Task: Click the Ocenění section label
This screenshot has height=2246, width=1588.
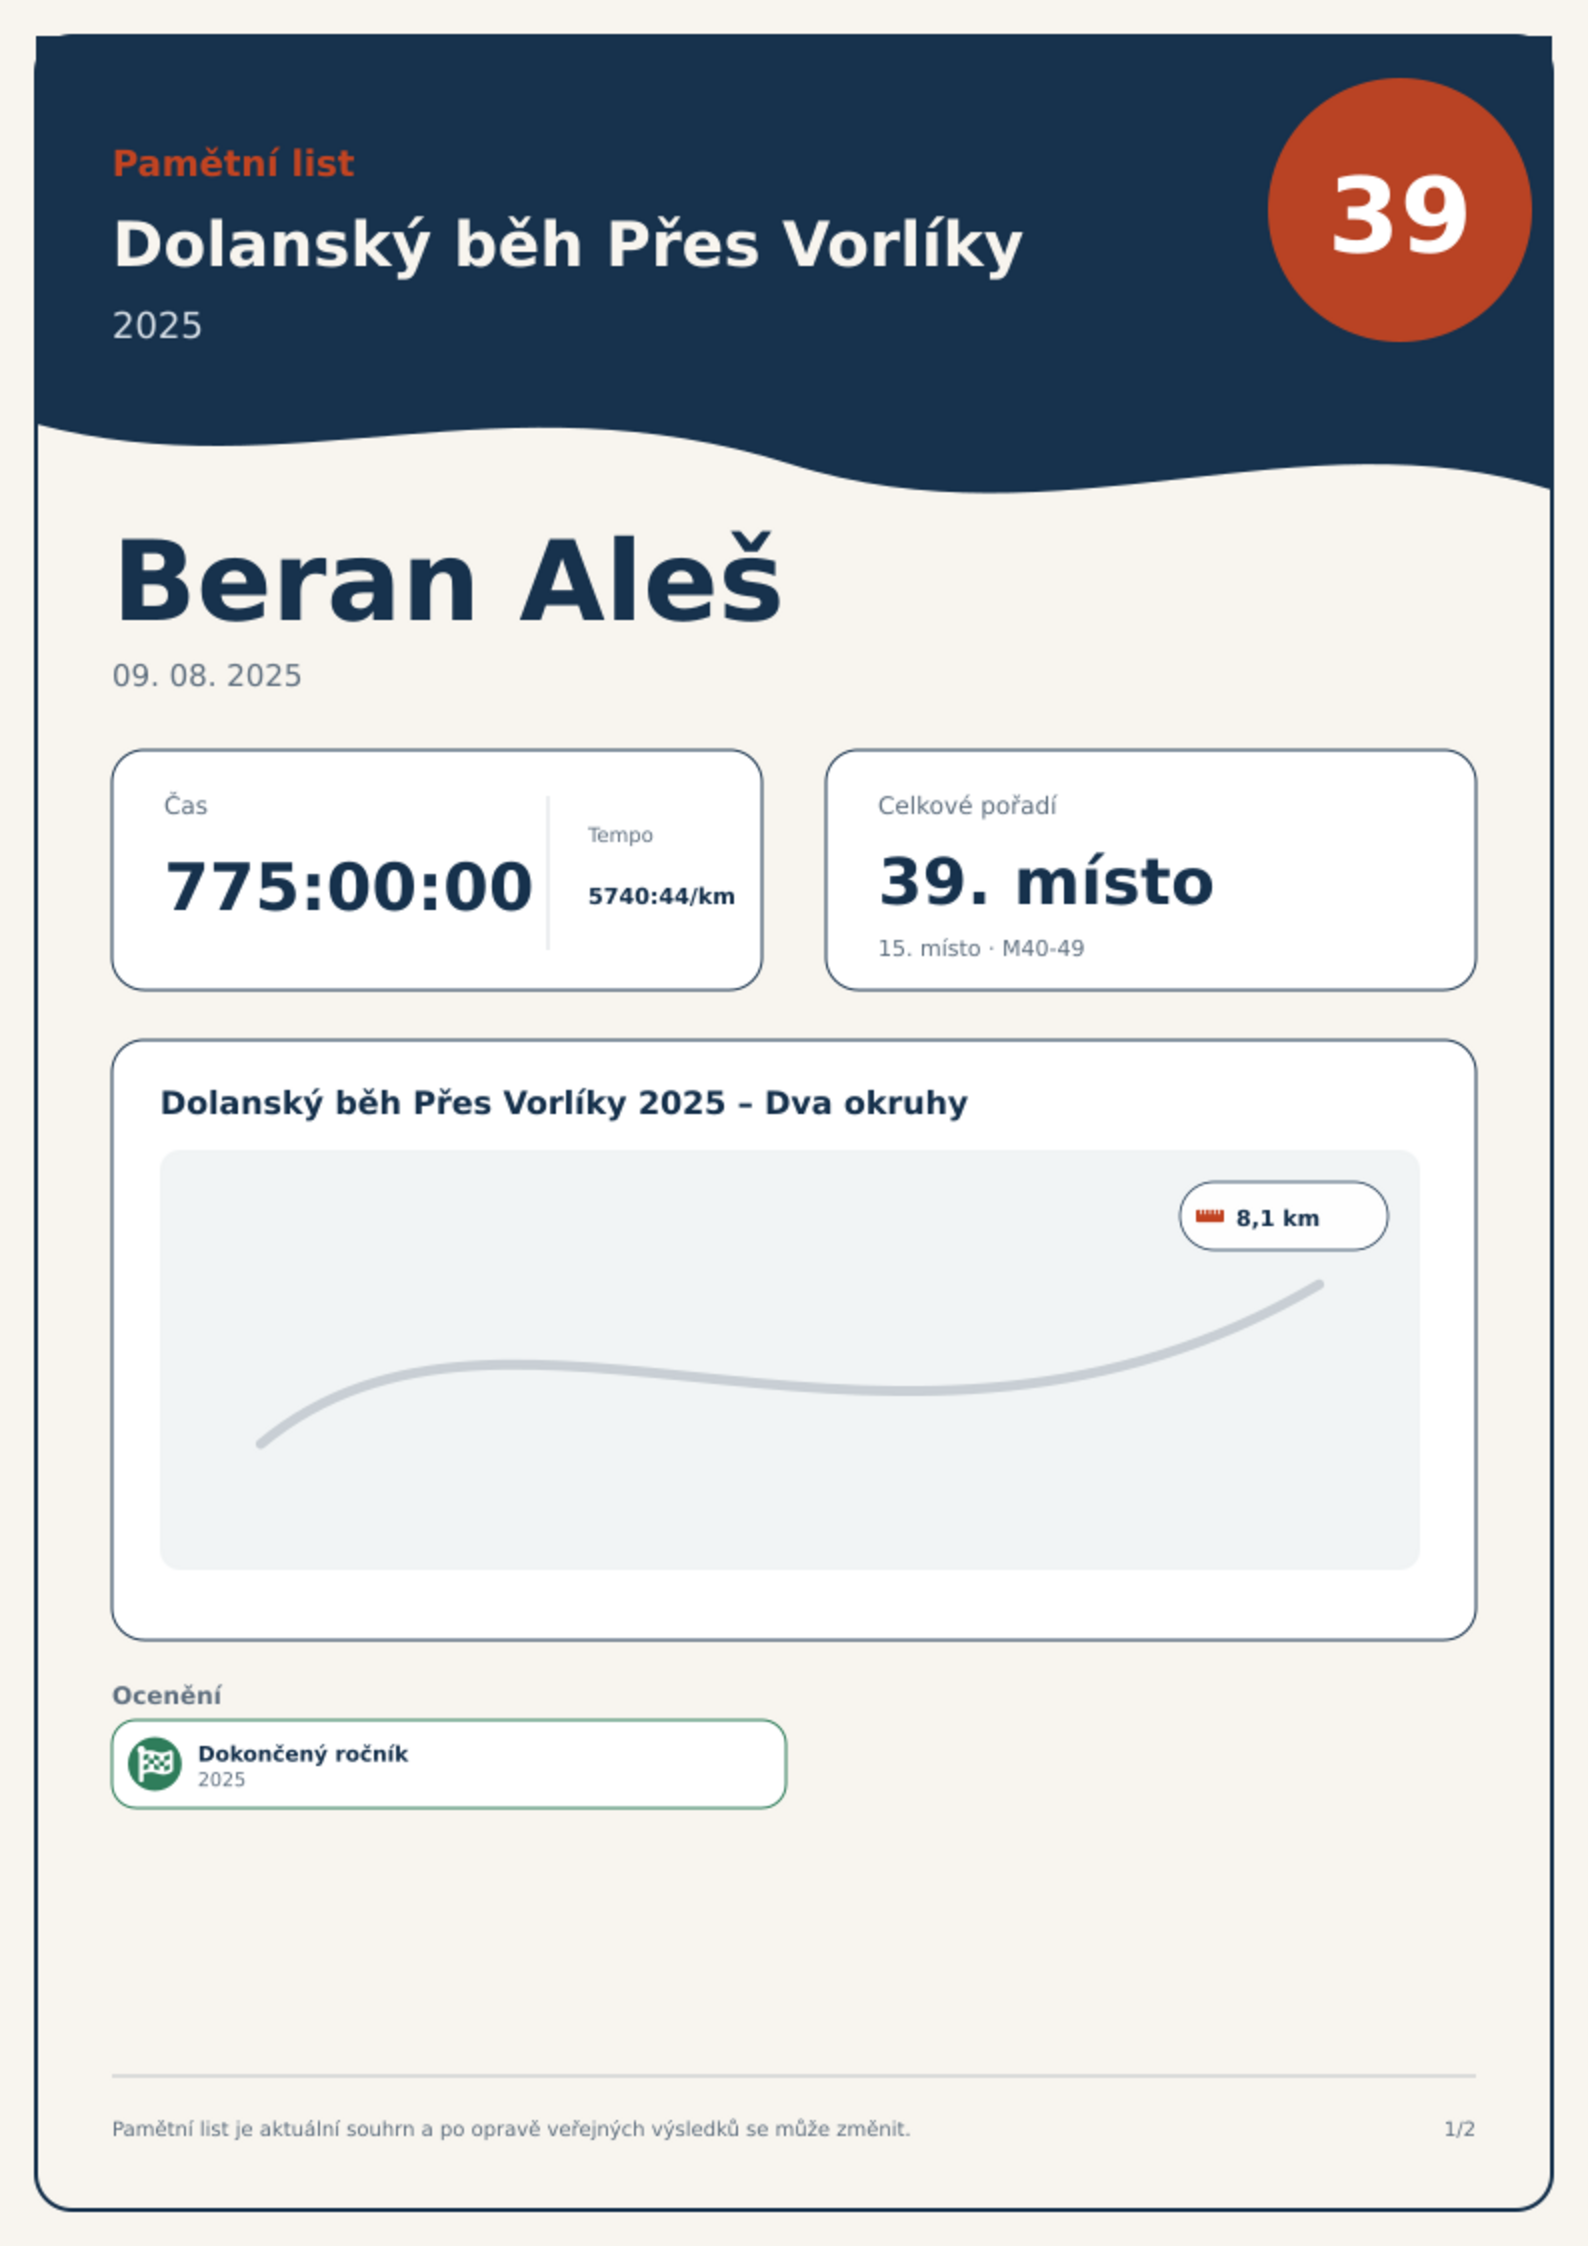Action: 167,1695
